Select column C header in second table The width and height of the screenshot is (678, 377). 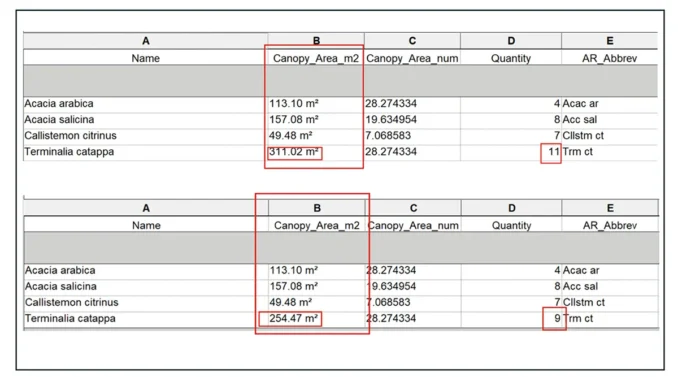click(413, 208)
